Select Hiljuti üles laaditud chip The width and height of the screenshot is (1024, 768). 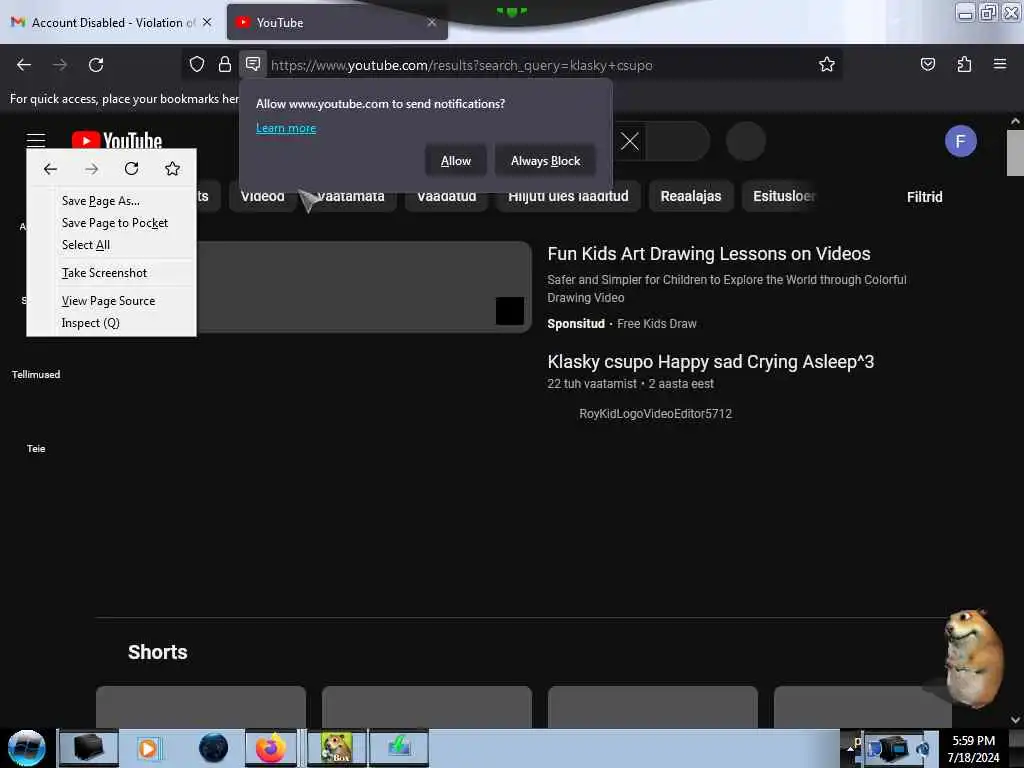(x=568, y=197)
